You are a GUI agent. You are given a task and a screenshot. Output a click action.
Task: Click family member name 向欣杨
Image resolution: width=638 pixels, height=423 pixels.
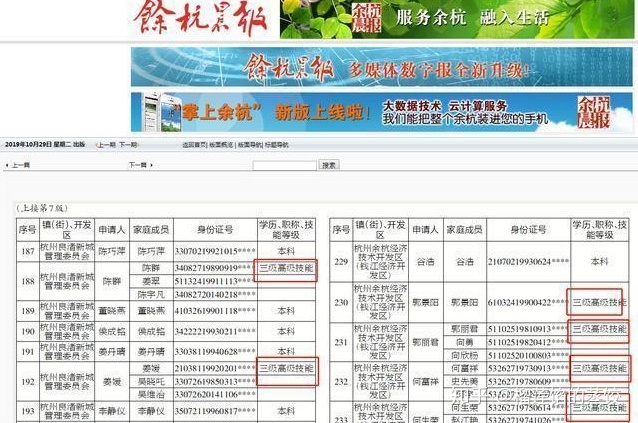(465, 355)
